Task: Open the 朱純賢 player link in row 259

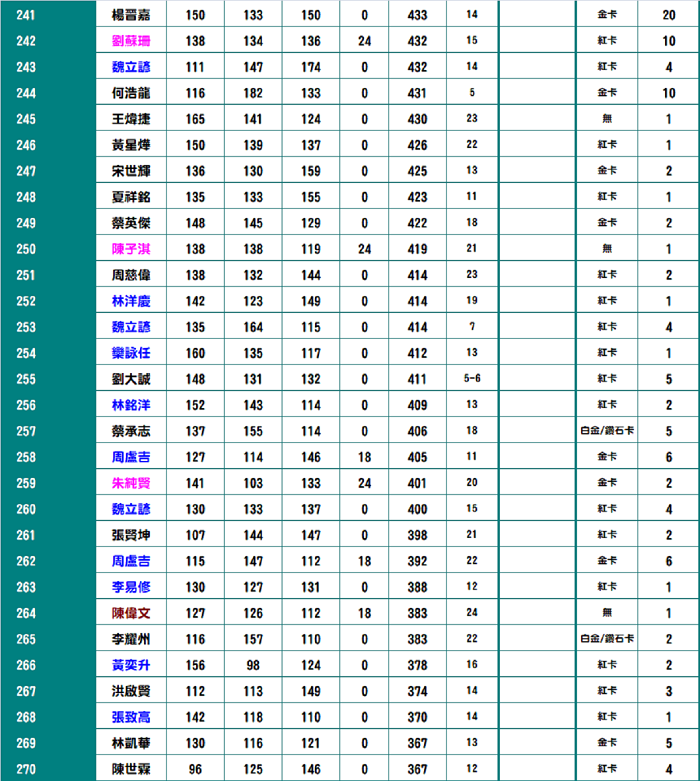Action: [131, 482]
